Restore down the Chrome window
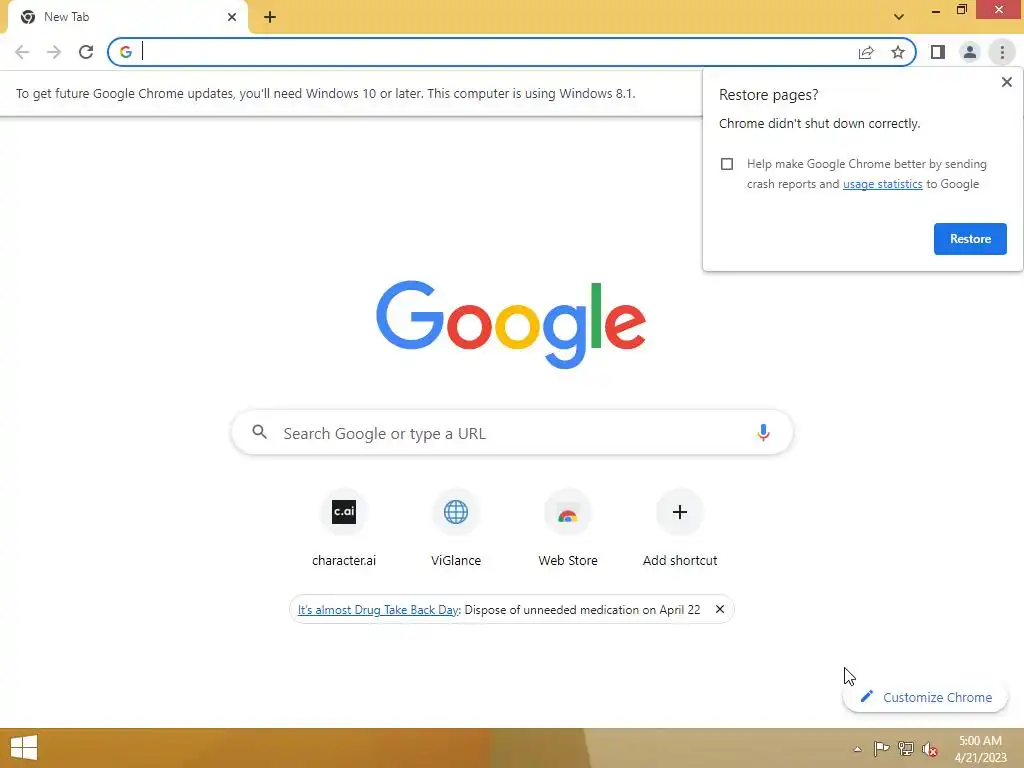The image size is (1024, 768). (x=961, y=9)
